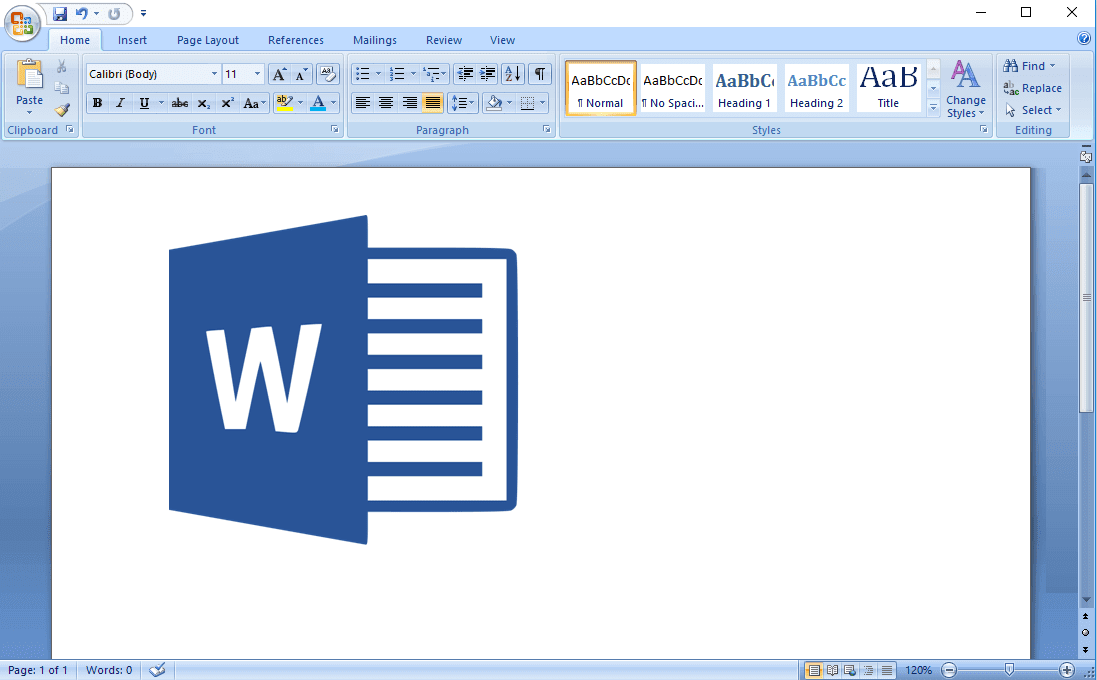1097x680 pixels.
Task: Apply a numbered list
Action: pyautogui.click(x=397, y=74)
